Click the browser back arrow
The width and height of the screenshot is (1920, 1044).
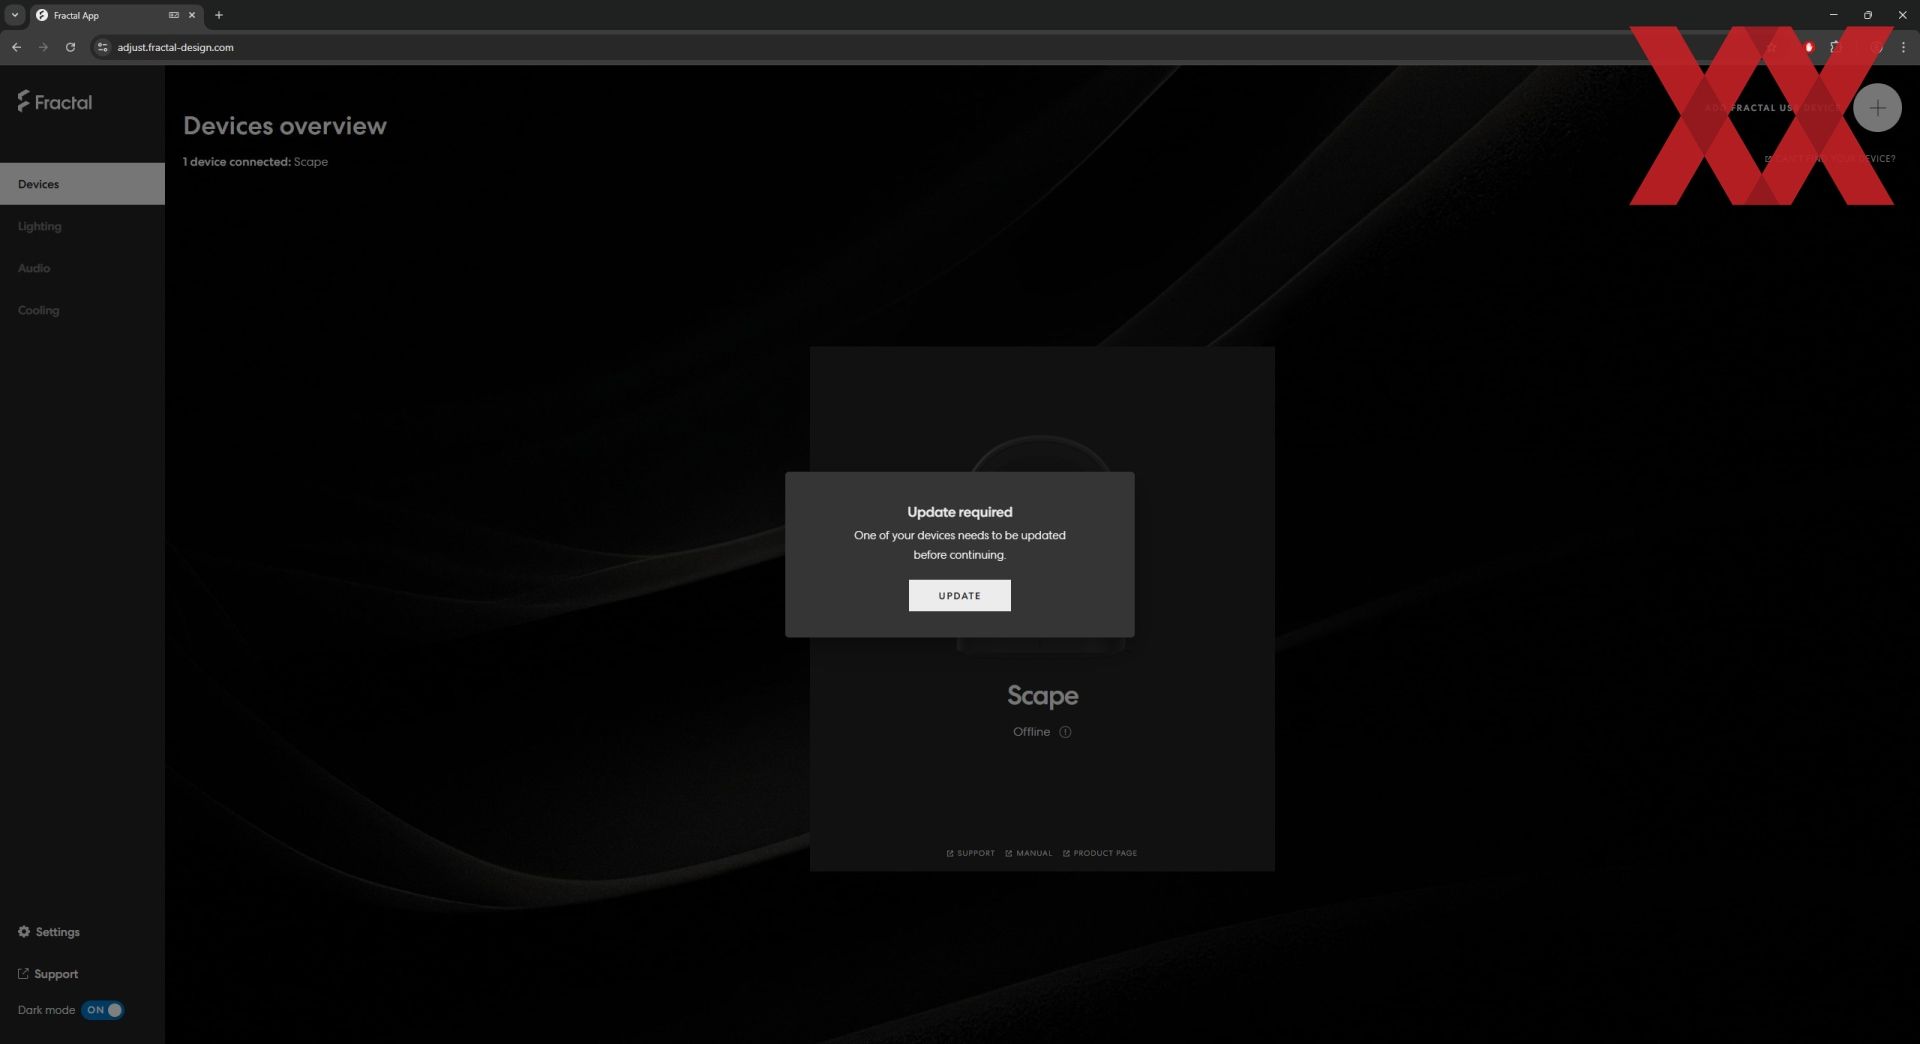click(16, 47)
